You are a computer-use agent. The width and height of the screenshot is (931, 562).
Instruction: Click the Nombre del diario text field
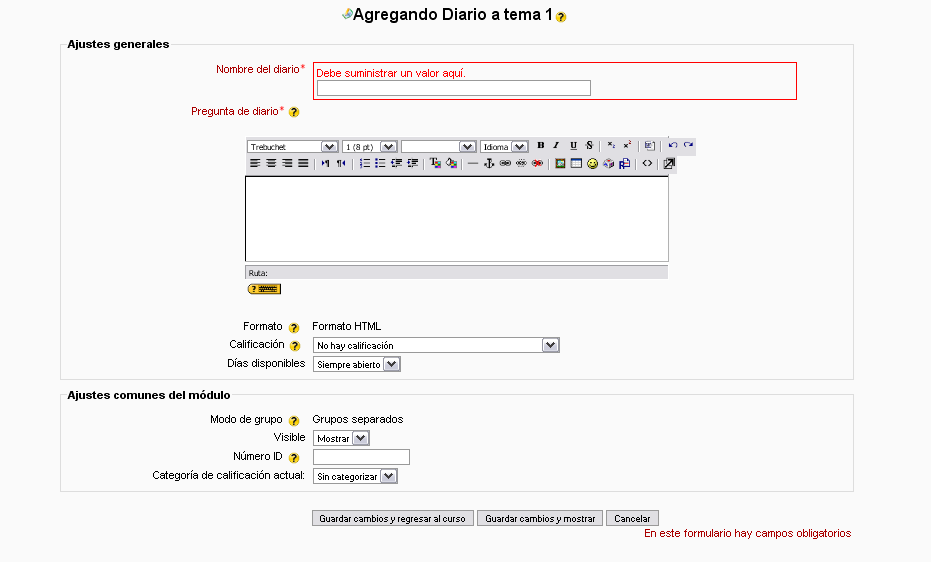point(453,88)
